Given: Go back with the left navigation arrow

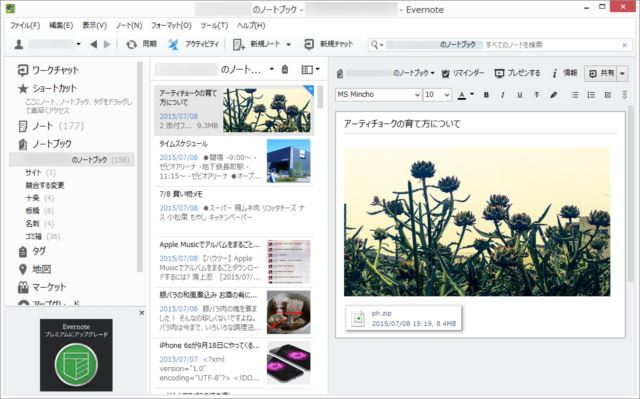Looking at the screenshot, I should pos(93,44).
